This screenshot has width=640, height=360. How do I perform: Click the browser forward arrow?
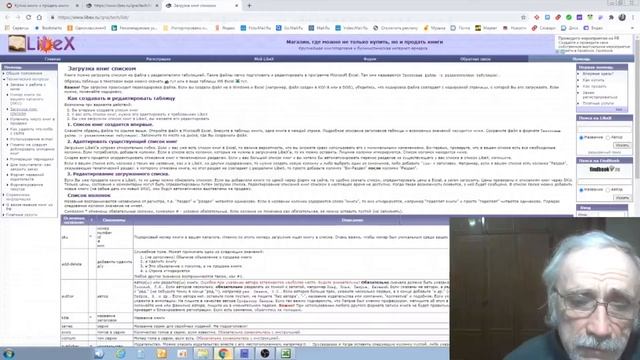point(18,18)
